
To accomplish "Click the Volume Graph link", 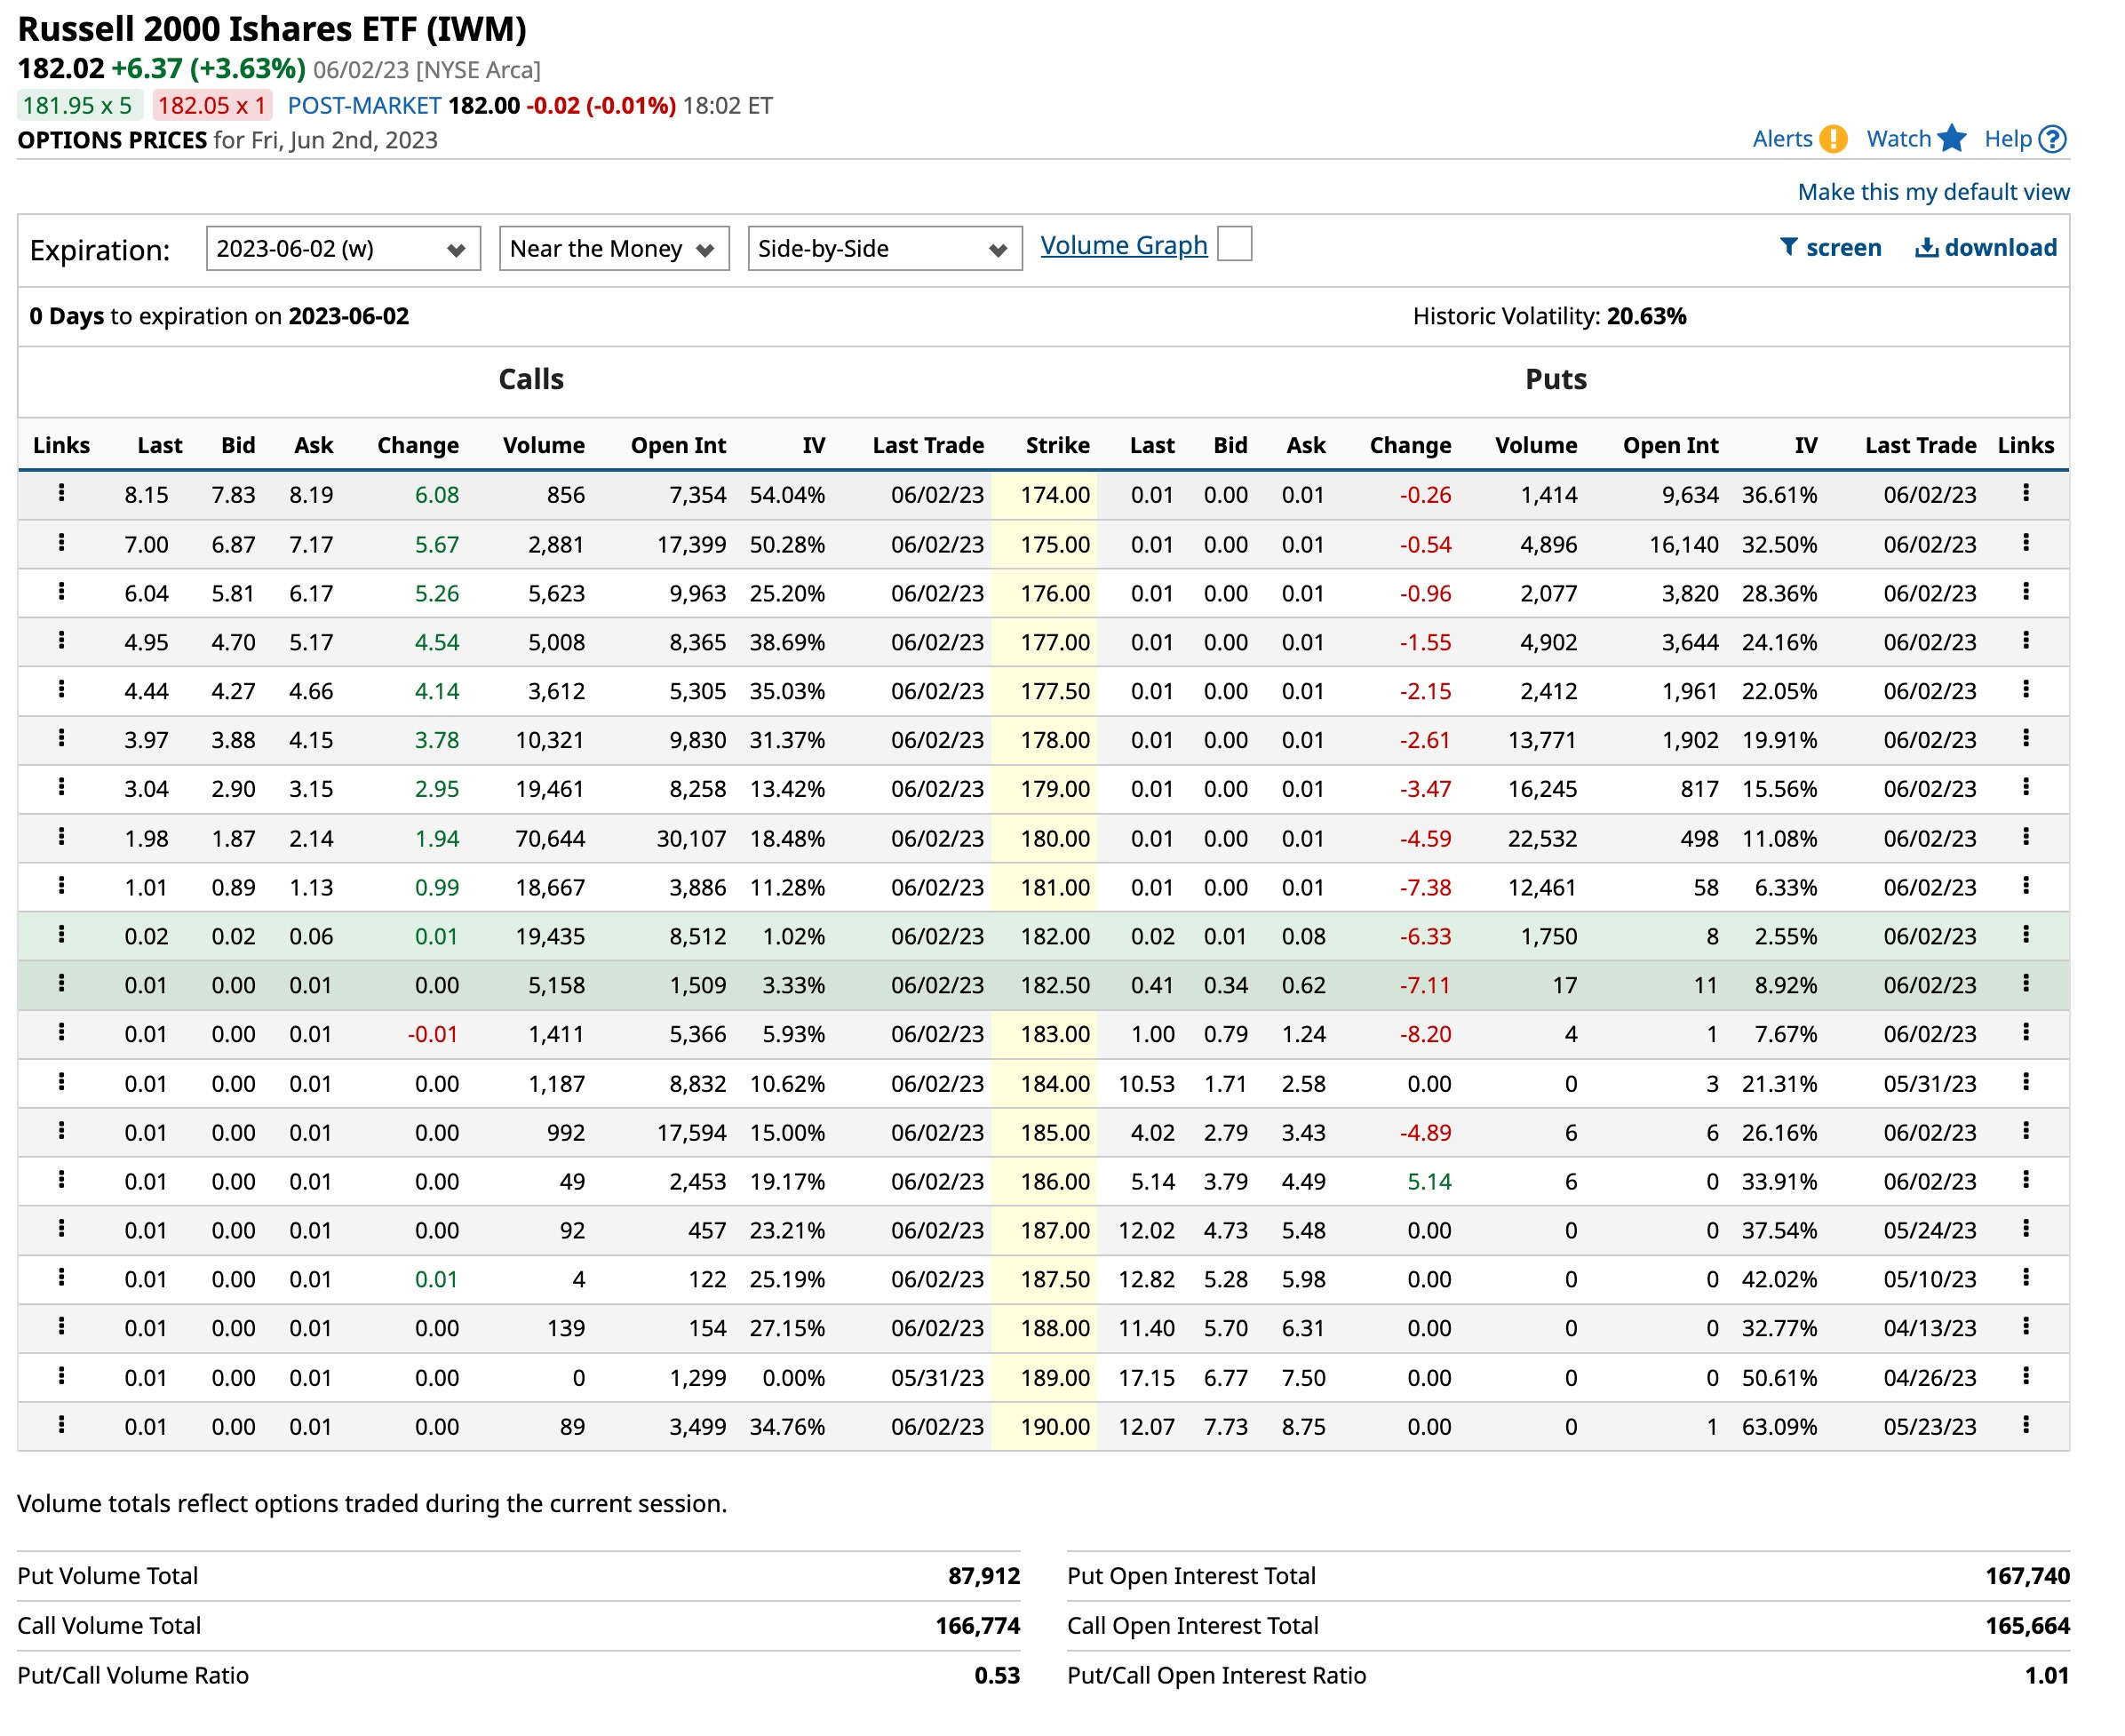I will pos(1124,245).
